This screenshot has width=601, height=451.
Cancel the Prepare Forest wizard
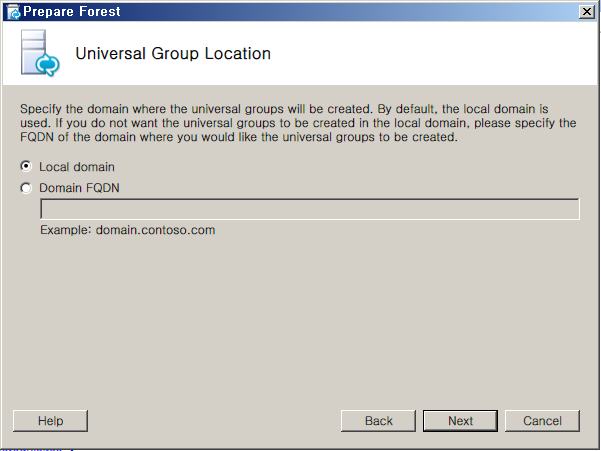click(542, 421)
